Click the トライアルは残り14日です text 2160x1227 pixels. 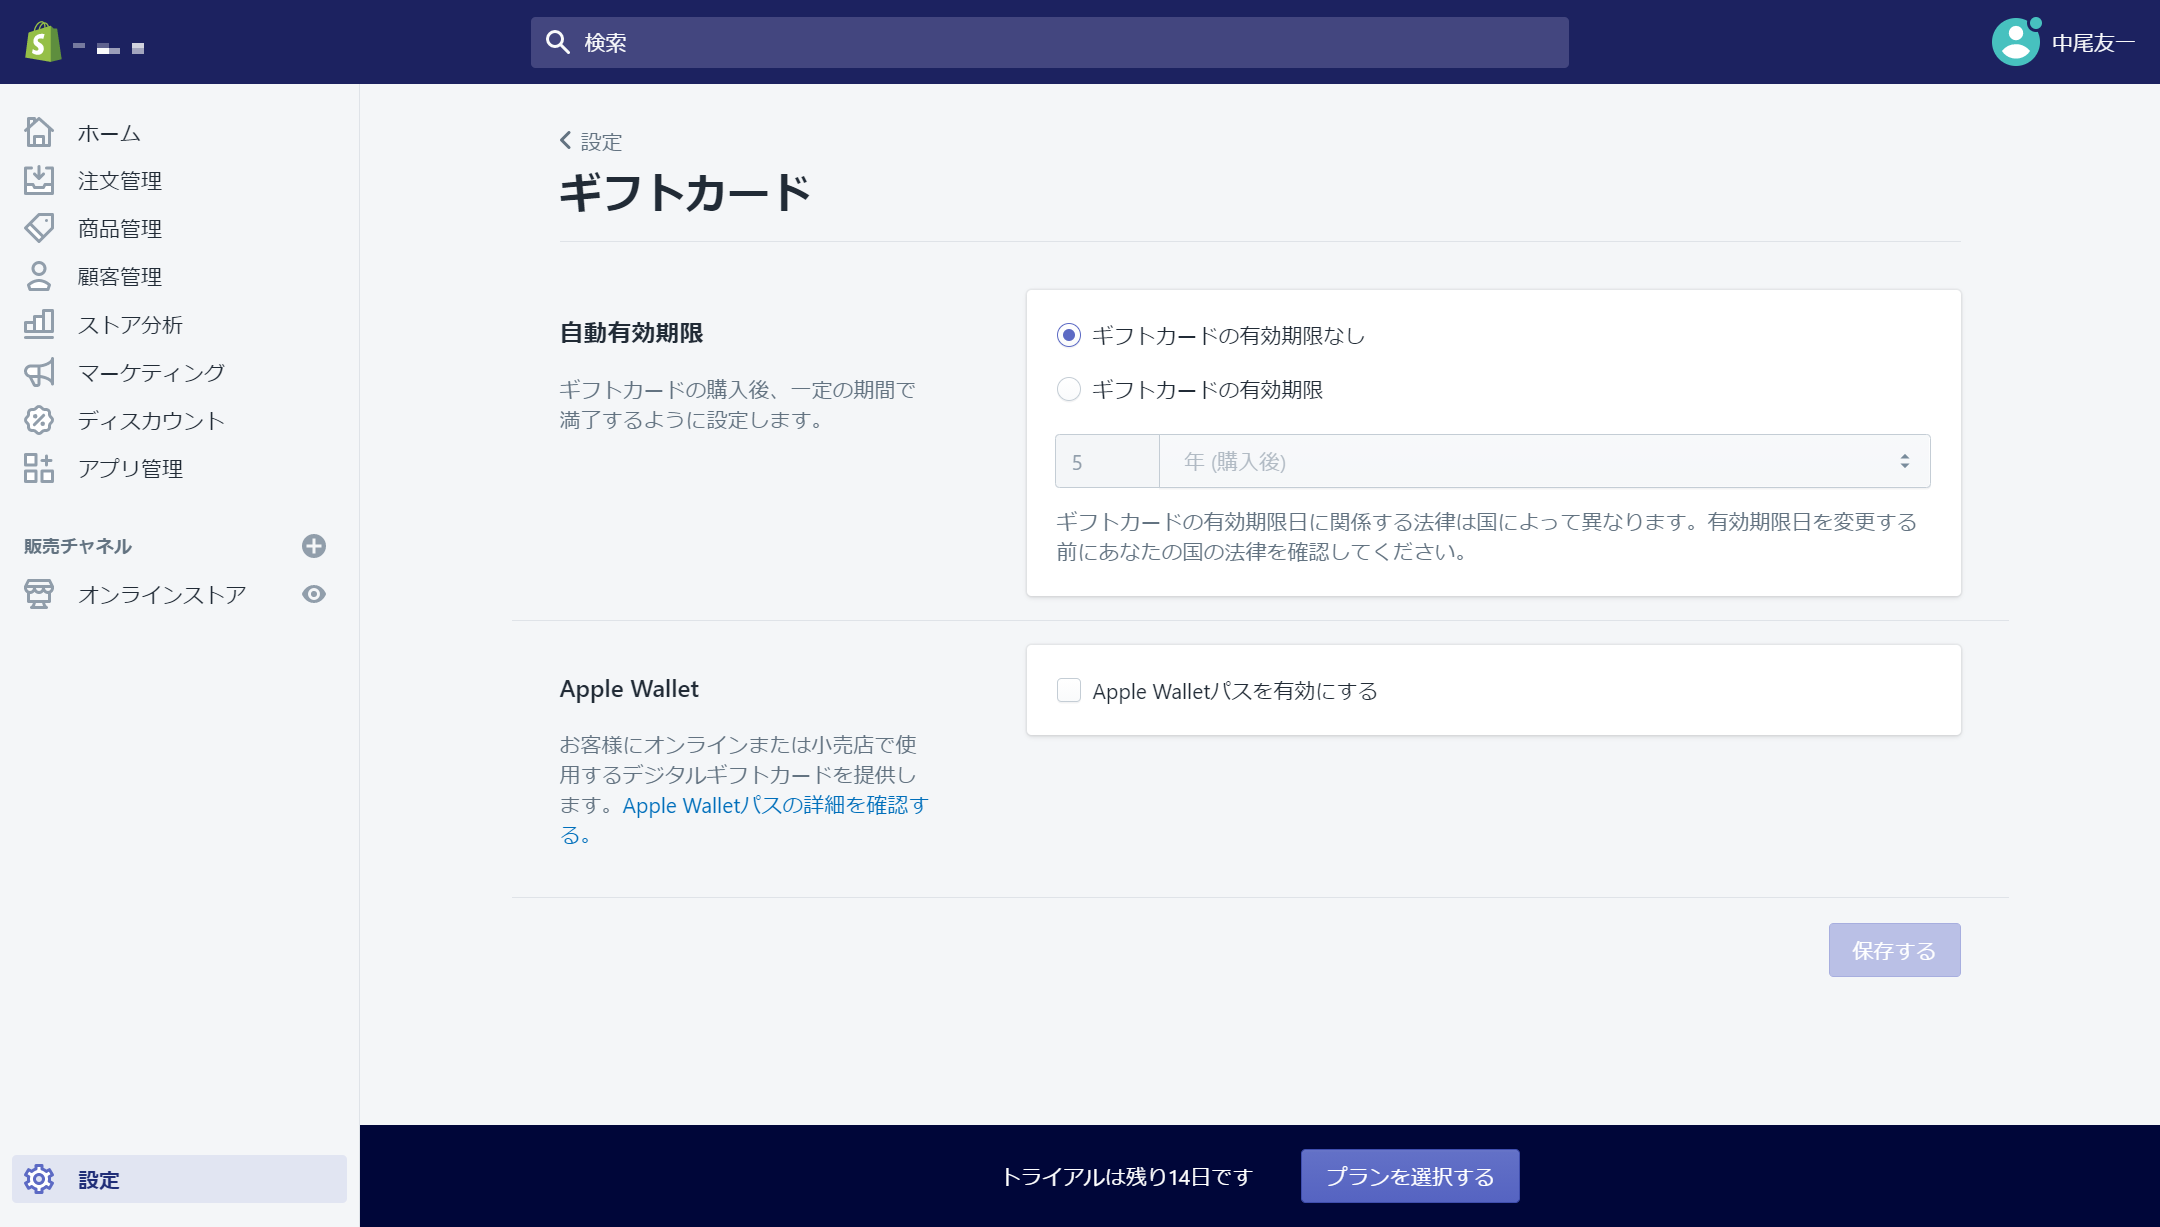click(1127, 1176)
